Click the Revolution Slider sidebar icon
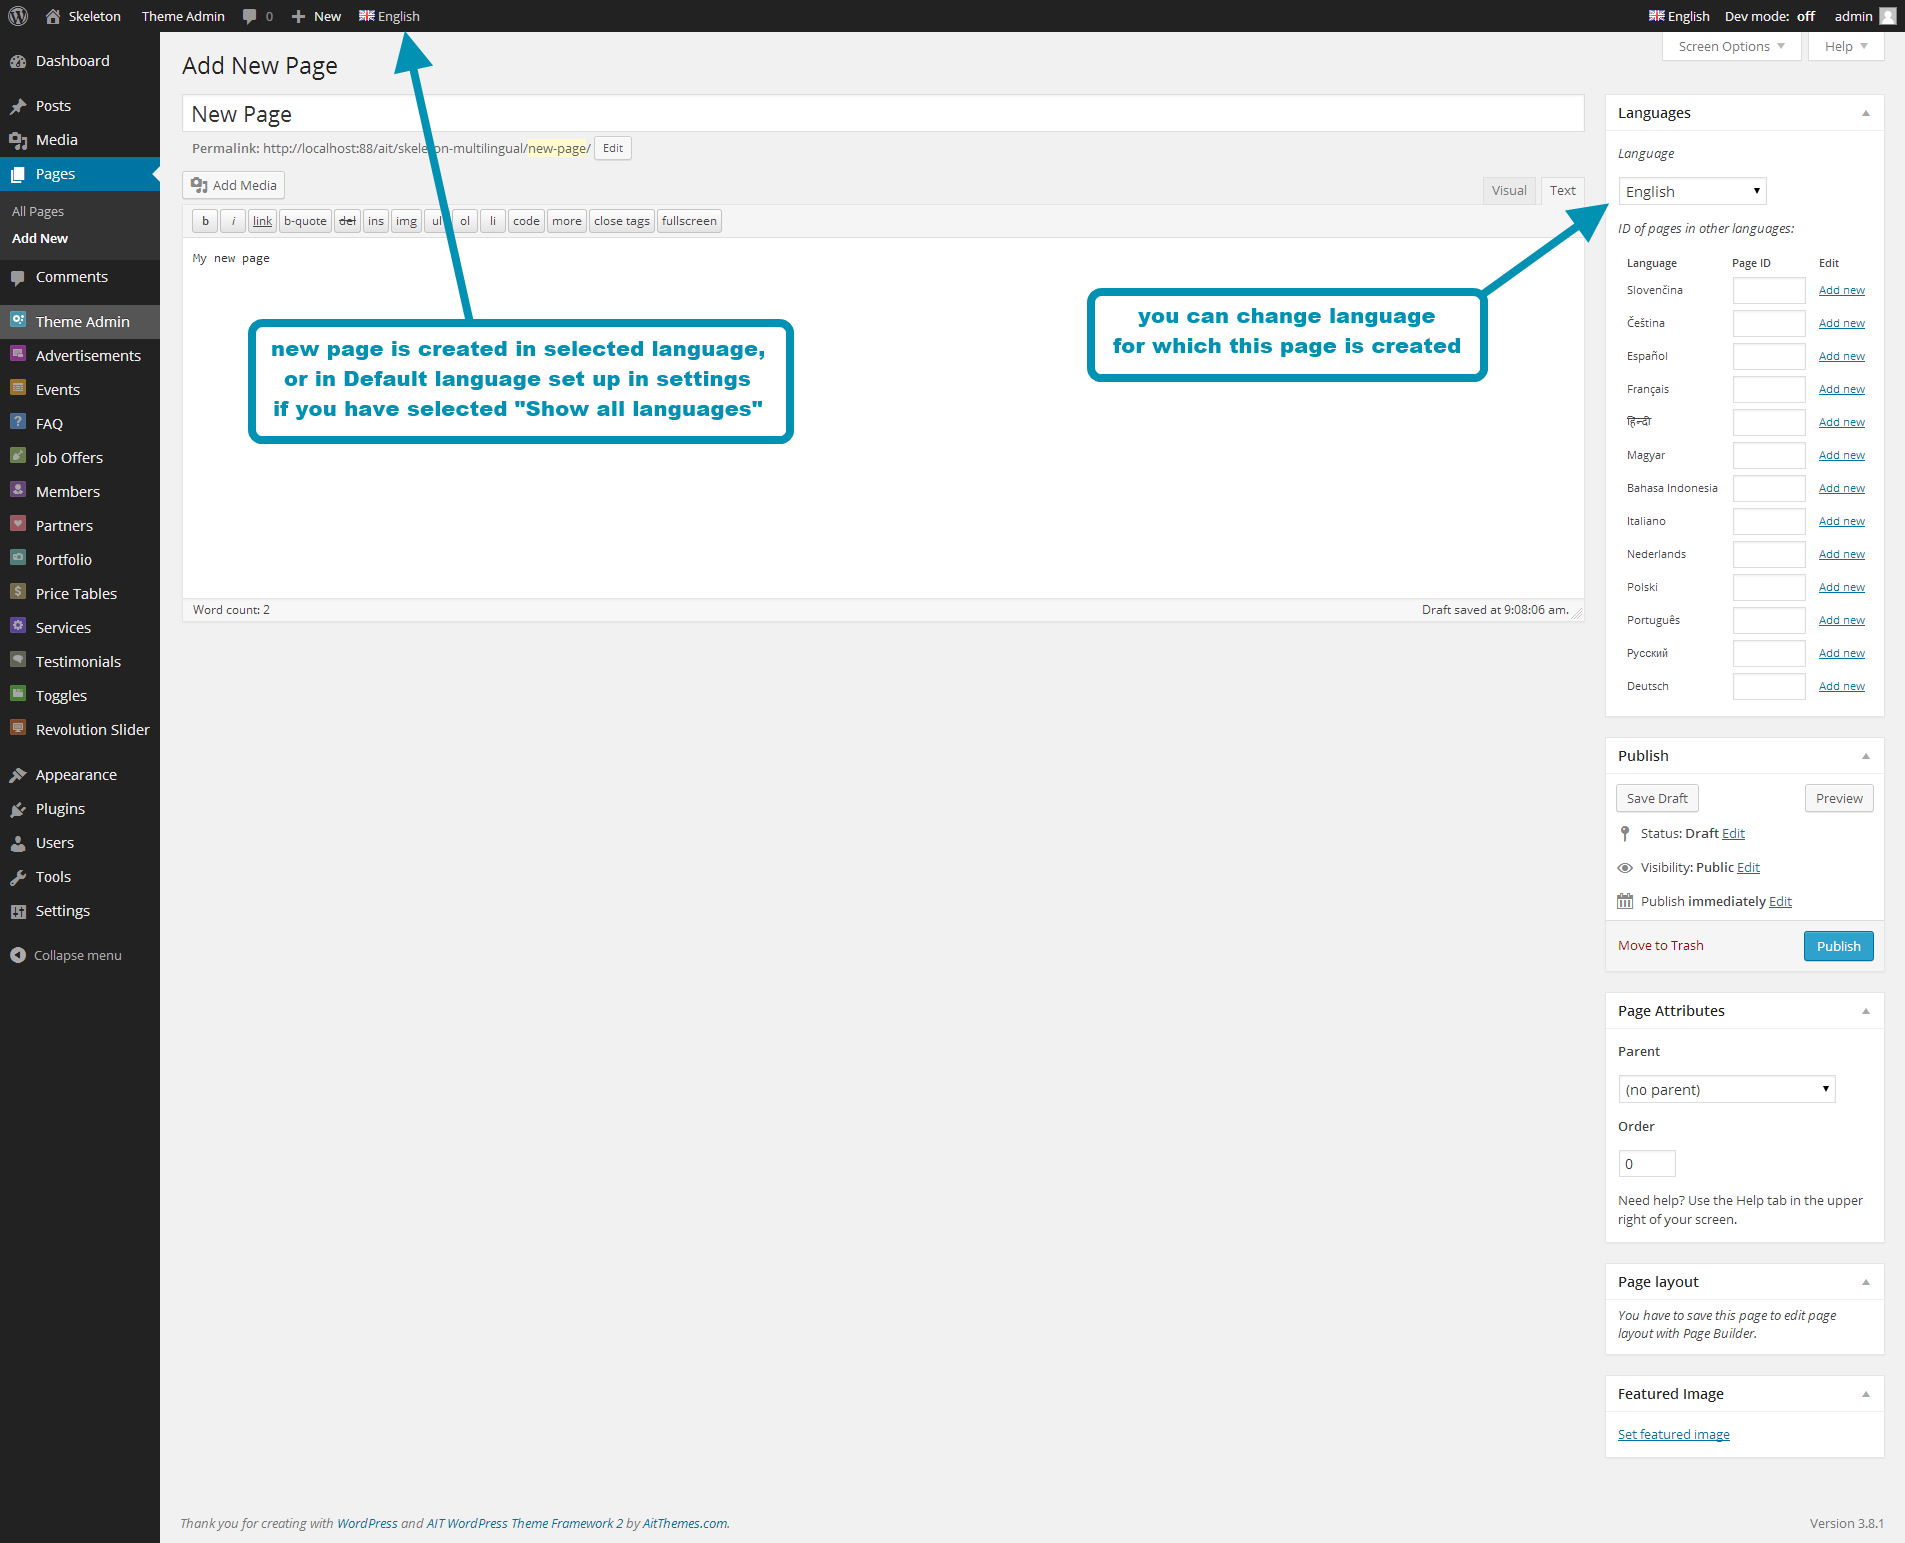Screen dimensions: 1905x1543 pos(18,728)
